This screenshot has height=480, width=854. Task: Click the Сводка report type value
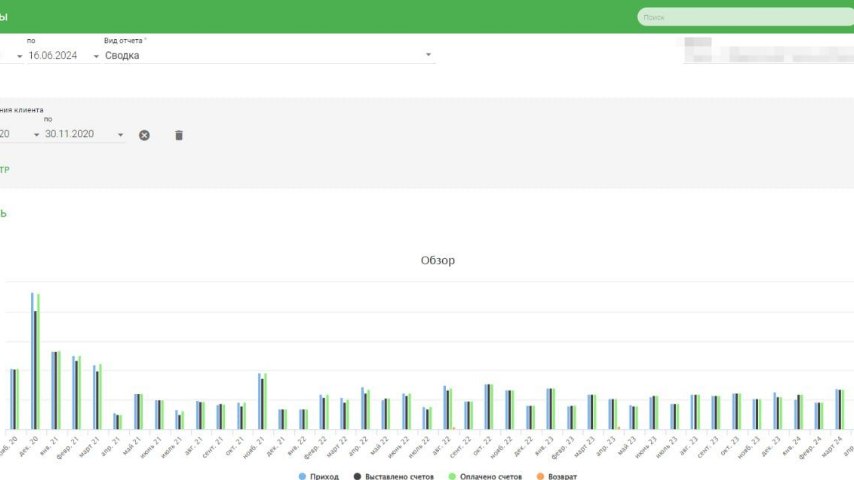[122, 56]
